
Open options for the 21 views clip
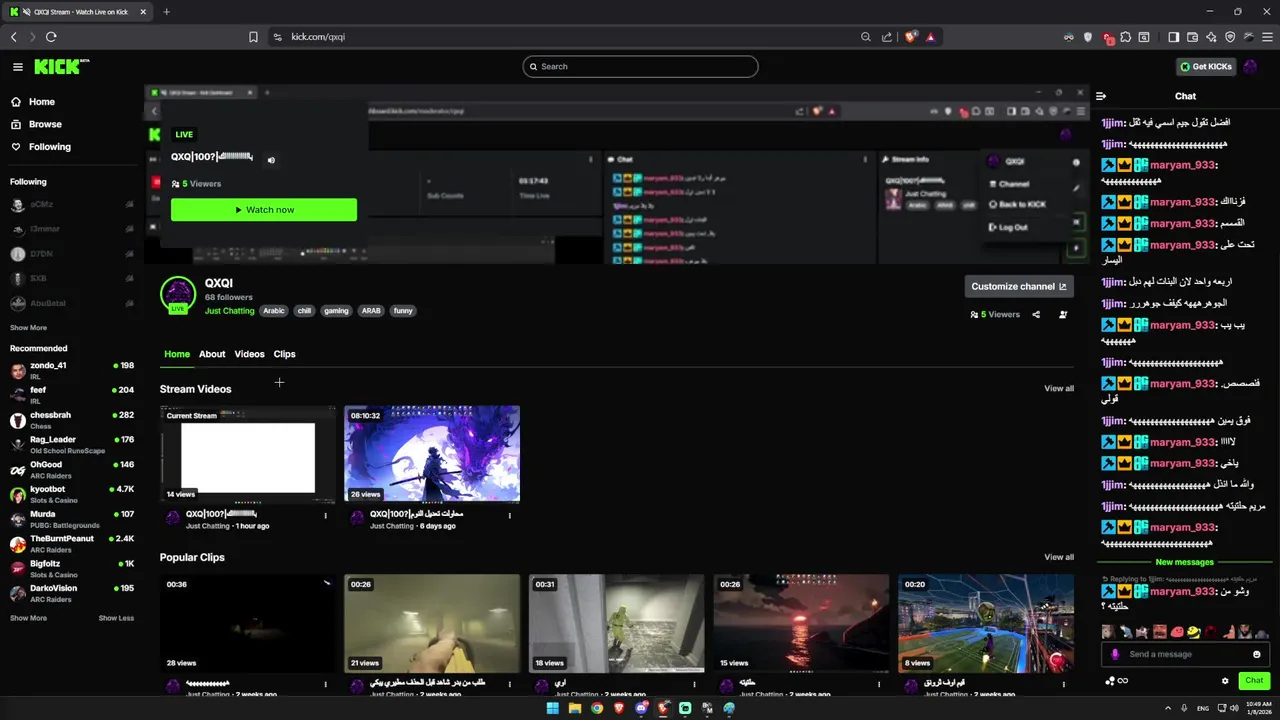point(509,685)
